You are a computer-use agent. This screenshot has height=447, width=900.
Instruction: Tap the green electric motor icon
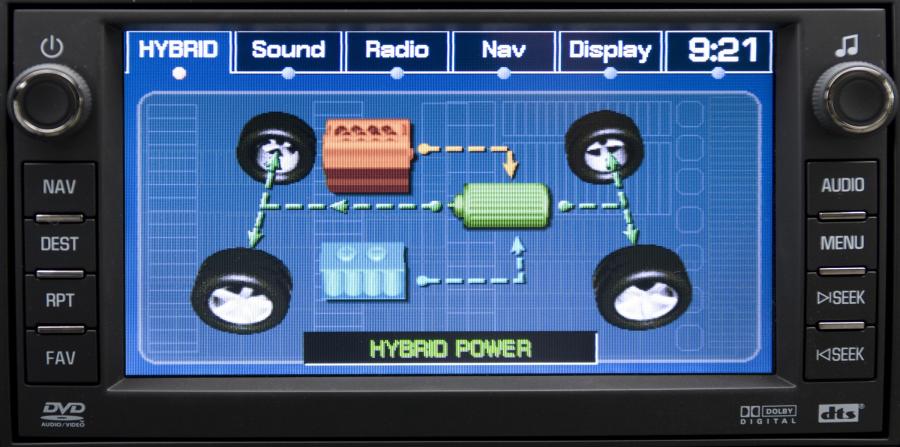pyautogui.click(x=501, y=205)
